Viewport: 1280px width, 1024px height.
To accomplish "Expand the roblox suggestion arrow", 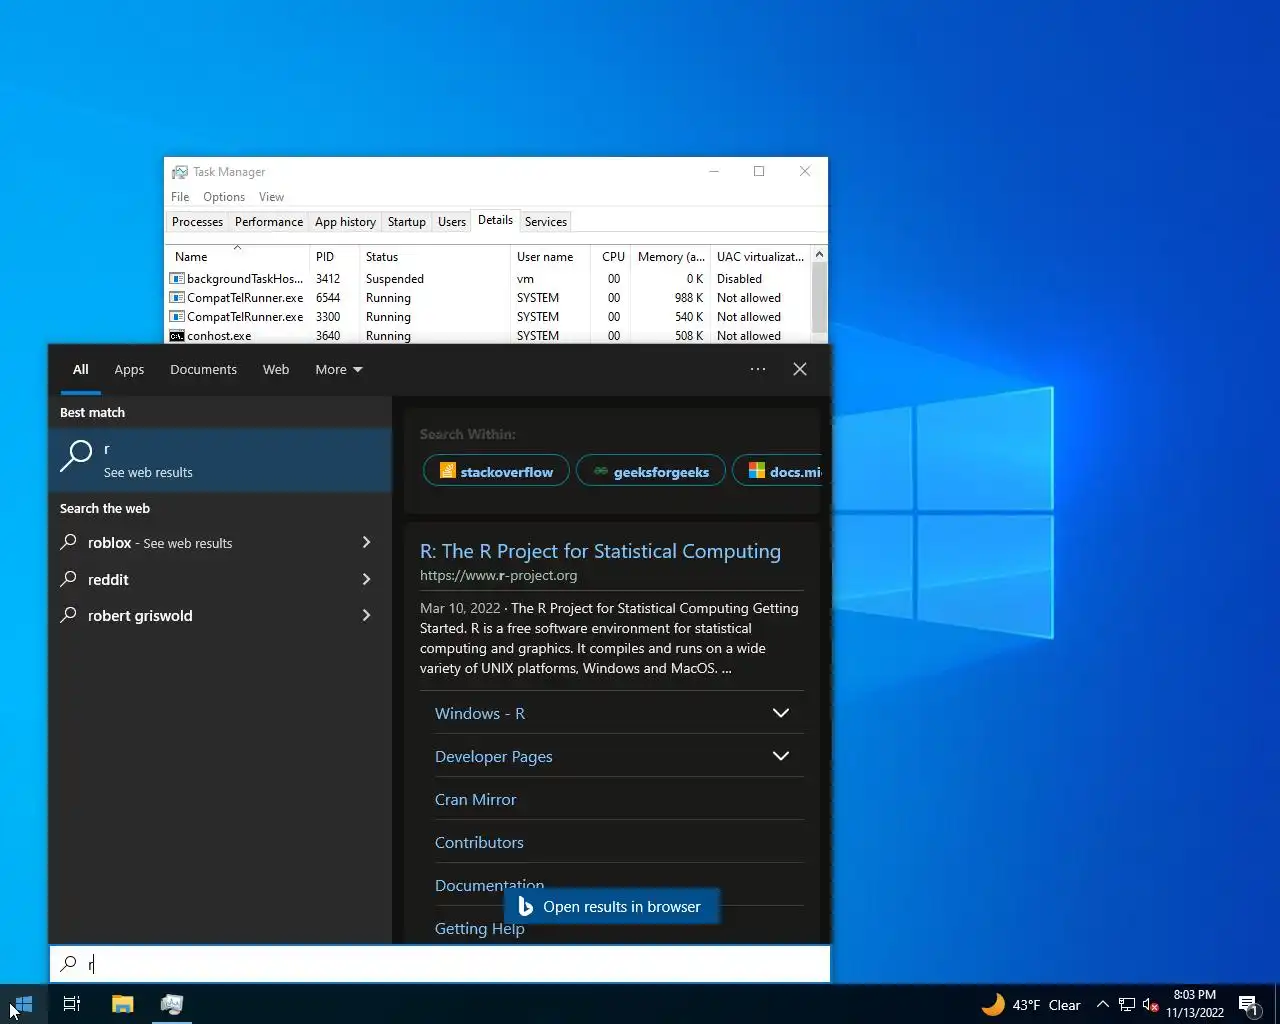I will 366,543.
